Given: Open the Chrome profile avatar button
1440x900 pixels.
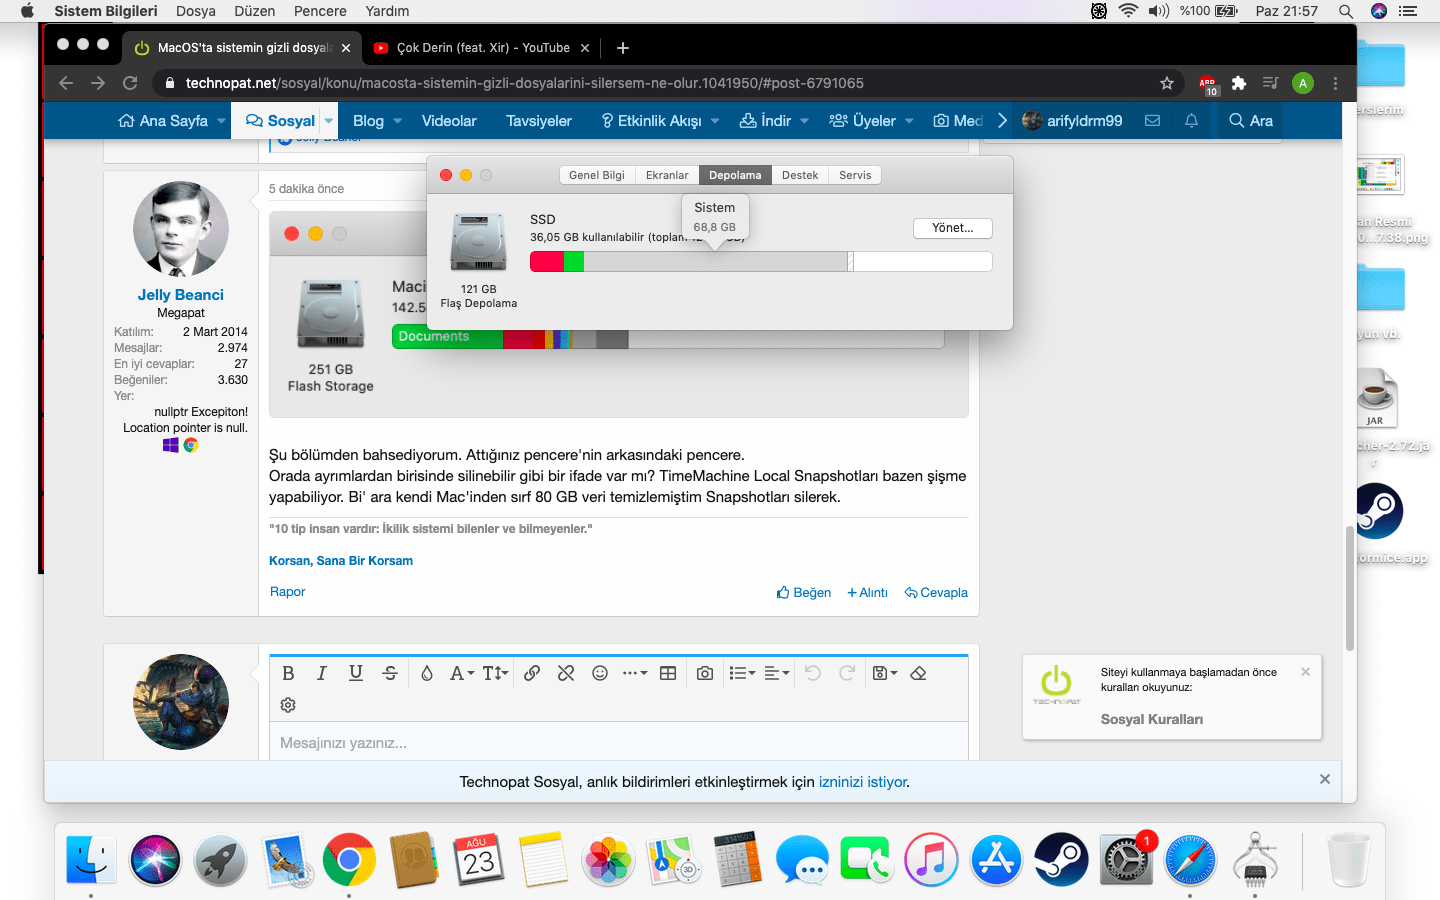Looking at the screenshot, I should pyautogui.click(x=1302, y=83).
